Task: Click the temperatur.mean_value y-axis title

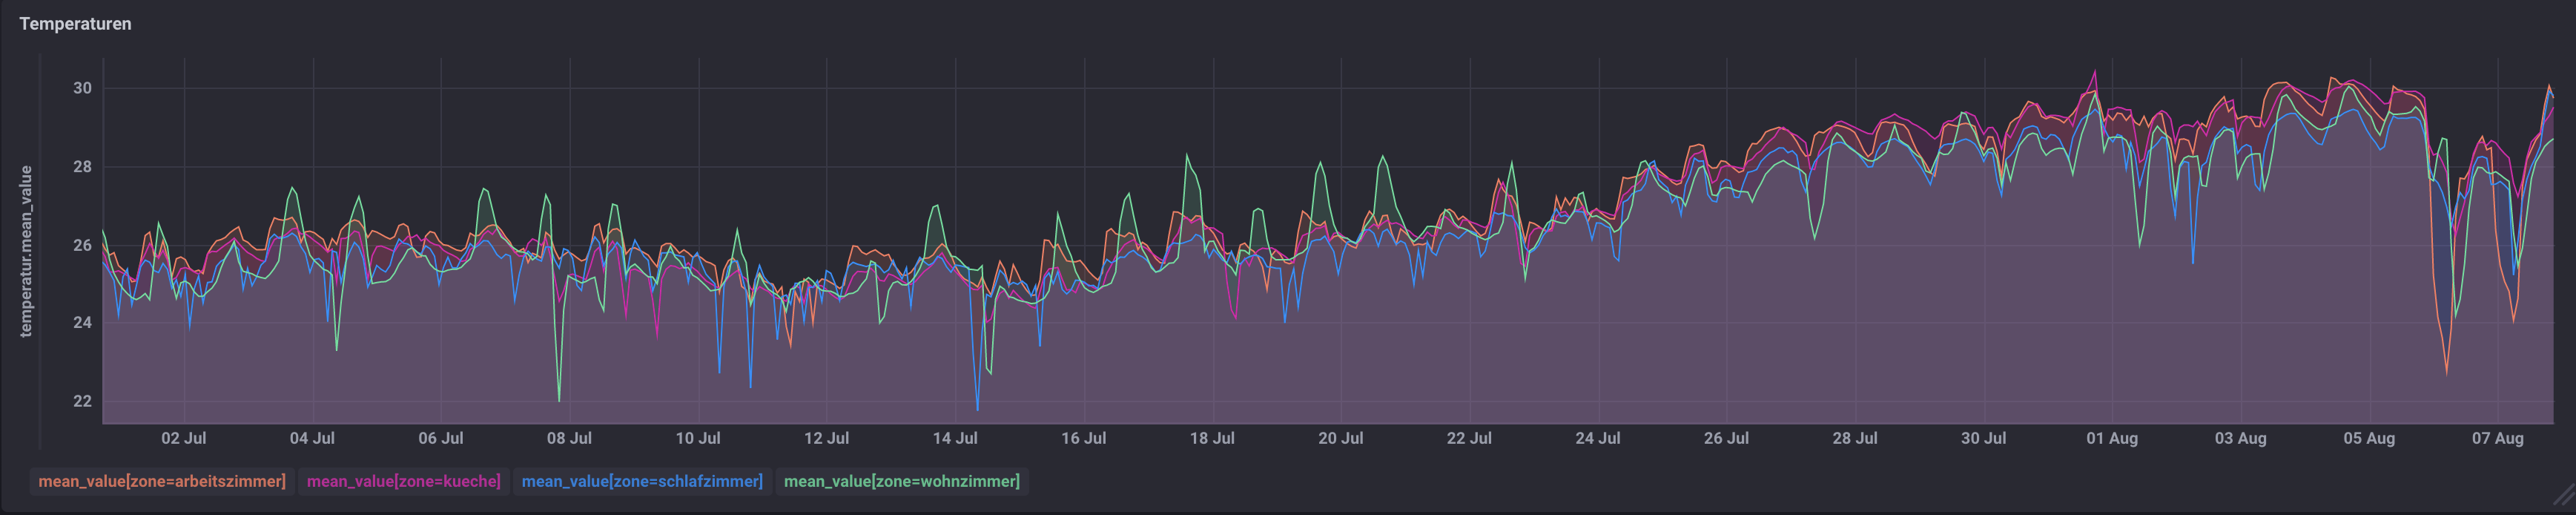Action: (27, 252)
